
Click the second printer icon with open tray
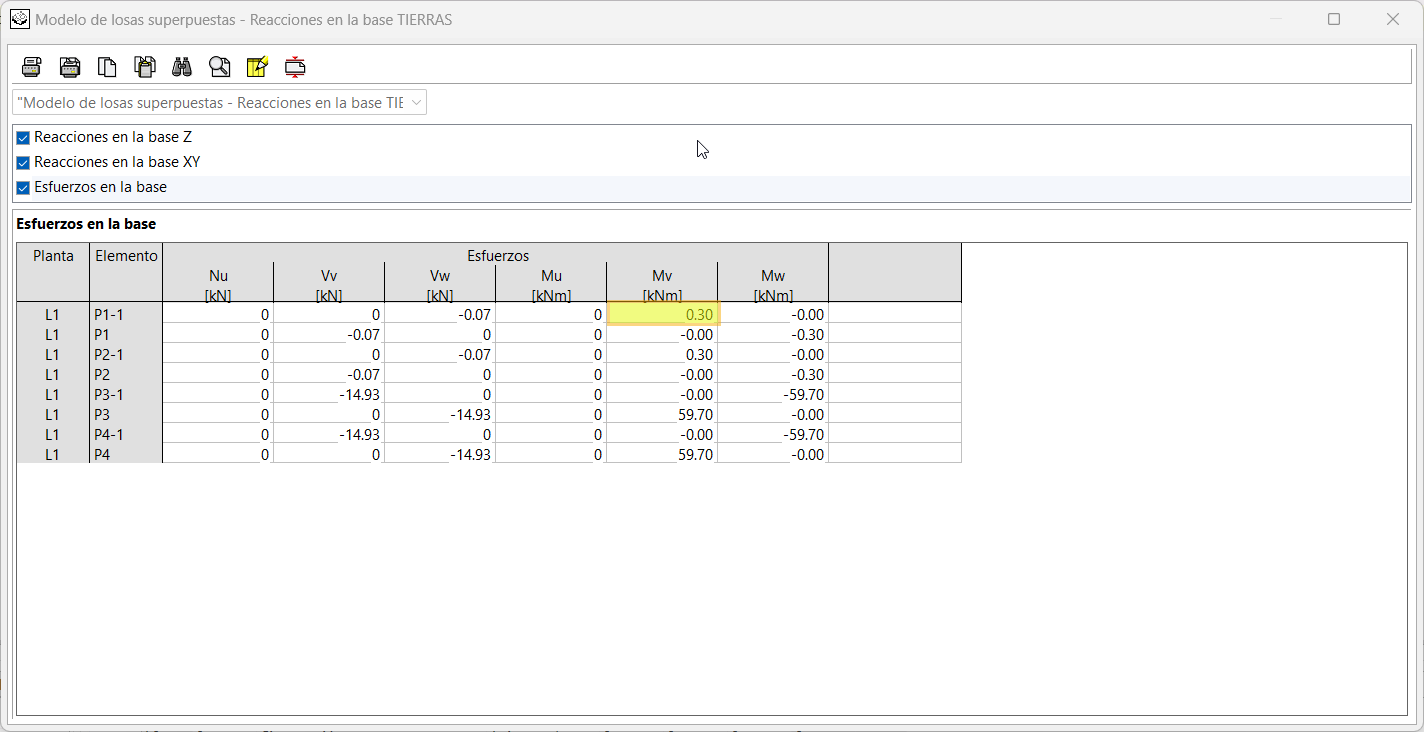70,67
